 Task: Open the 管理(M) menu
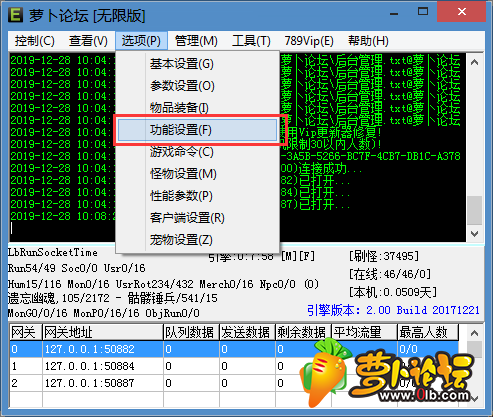[x=196, y=41]
